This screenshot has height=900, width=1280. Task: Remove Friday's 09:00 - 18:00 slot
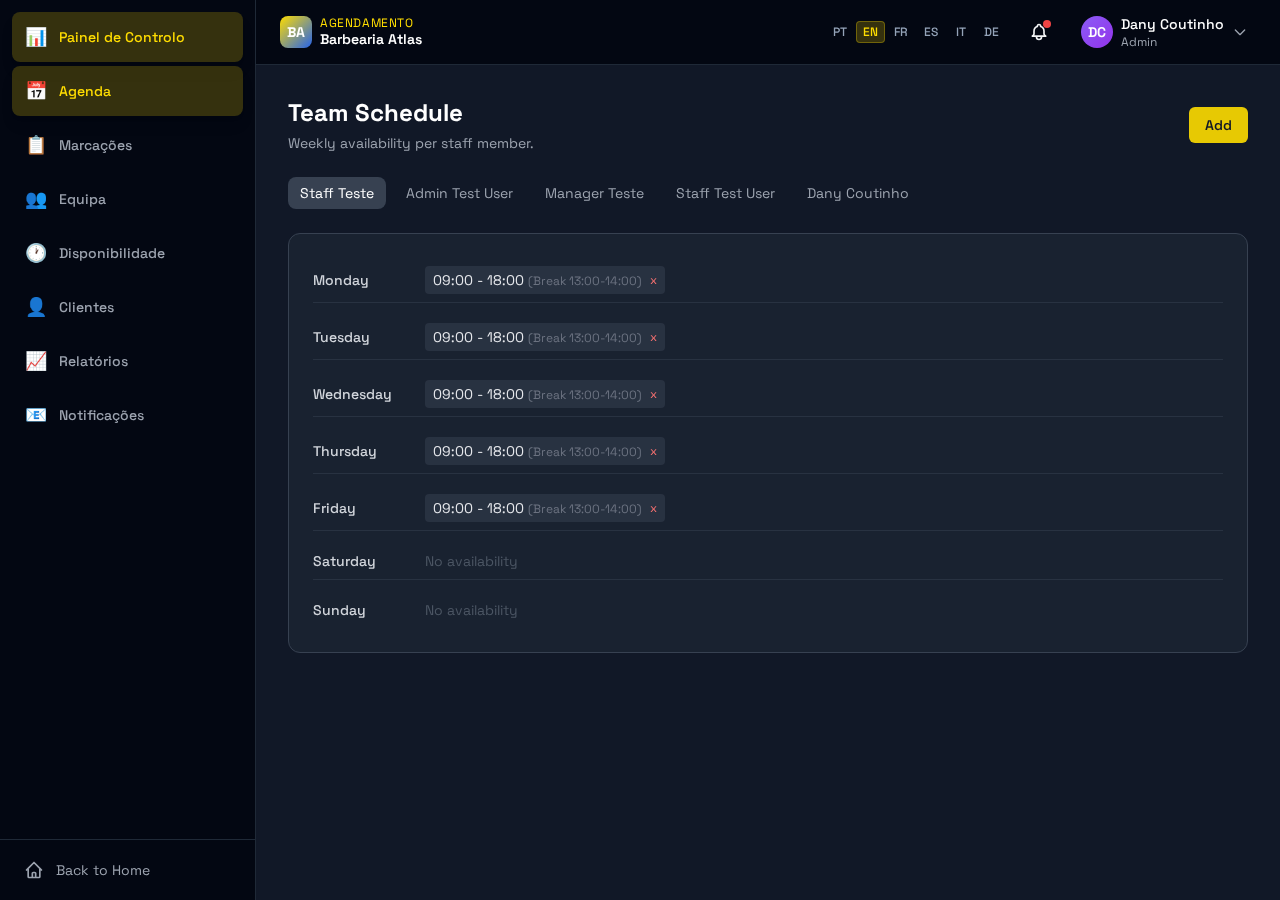[x=653, y=509]
